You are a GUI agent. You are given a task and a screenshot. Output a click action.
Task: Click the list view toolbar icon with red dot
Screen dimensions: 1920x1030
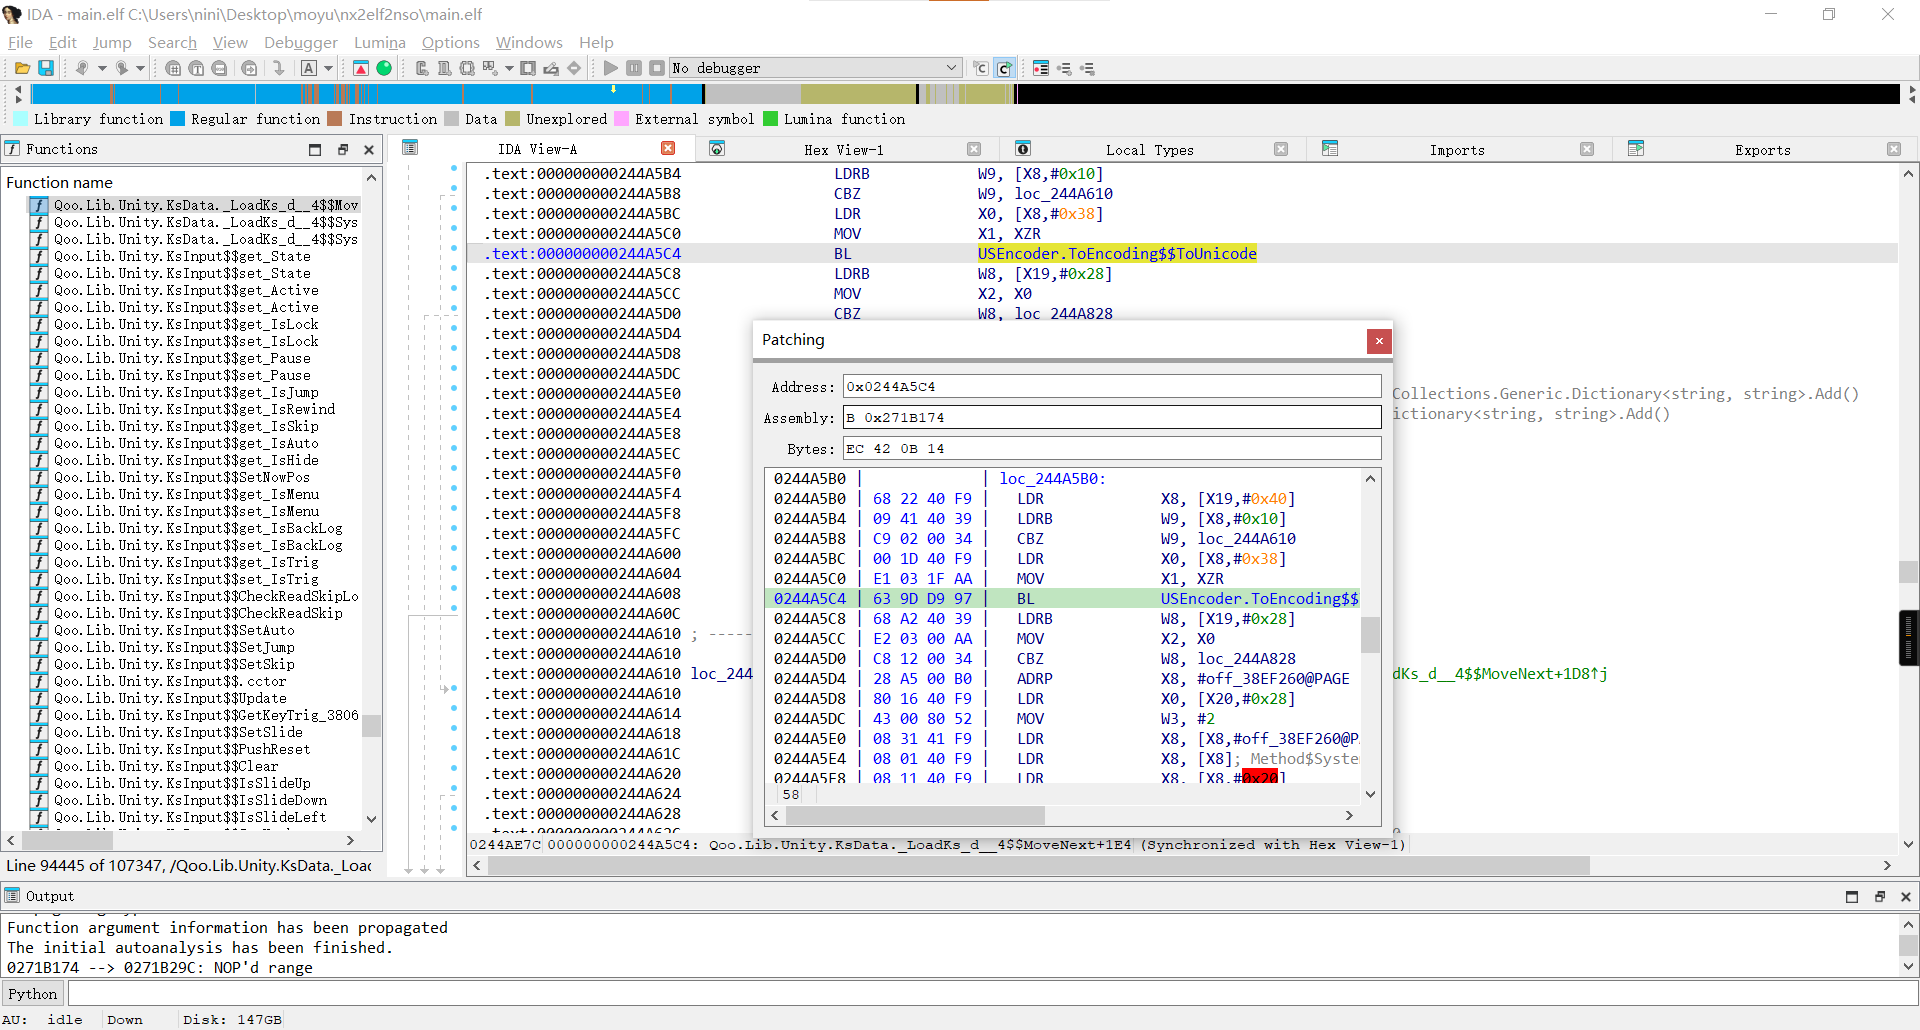pos(1041,68)
